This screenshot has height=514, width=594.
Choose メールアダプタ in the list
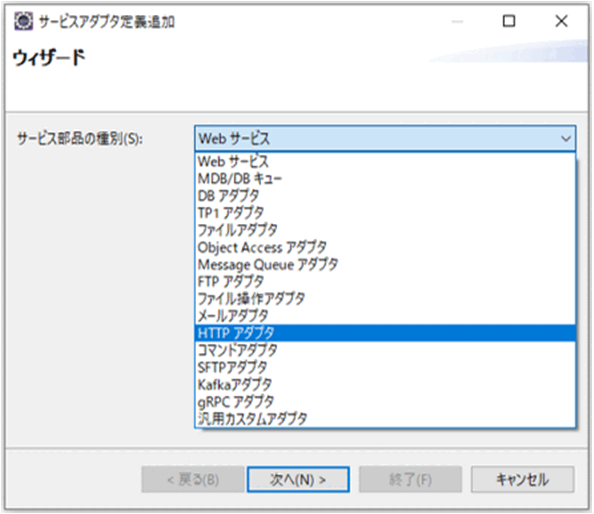coord(385,316)
